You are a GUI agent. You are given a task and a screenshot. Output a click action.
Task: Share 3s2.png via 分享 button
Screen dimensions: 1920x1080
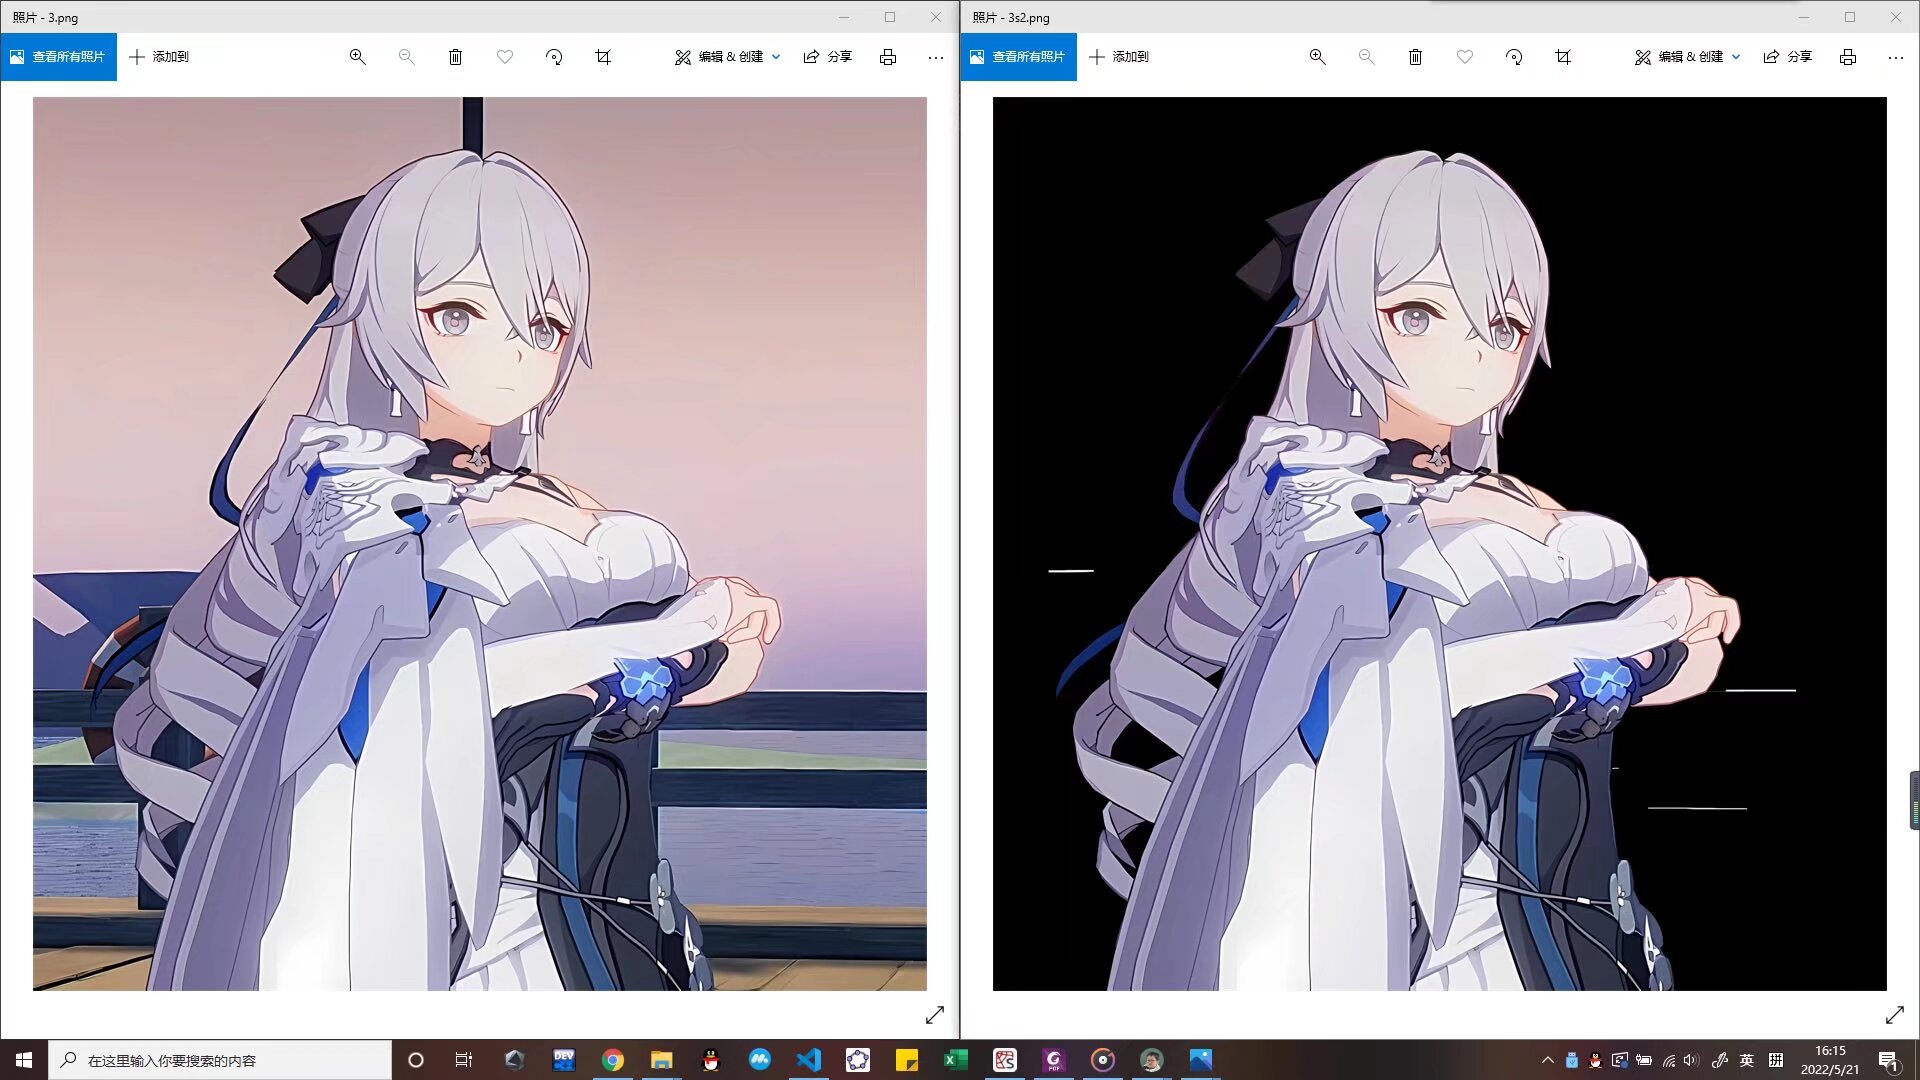pos(1788,57)
